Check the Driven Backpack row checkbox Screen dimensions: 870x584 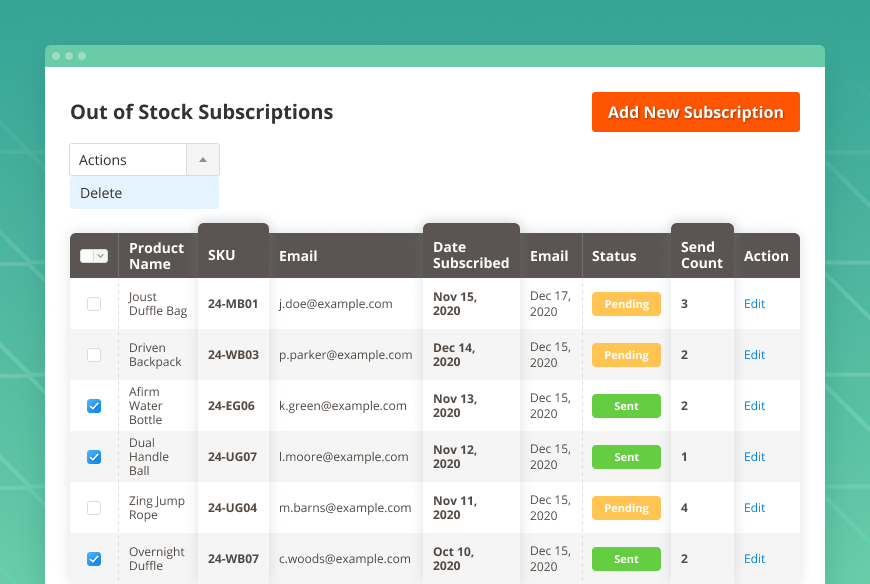(93, 355)
